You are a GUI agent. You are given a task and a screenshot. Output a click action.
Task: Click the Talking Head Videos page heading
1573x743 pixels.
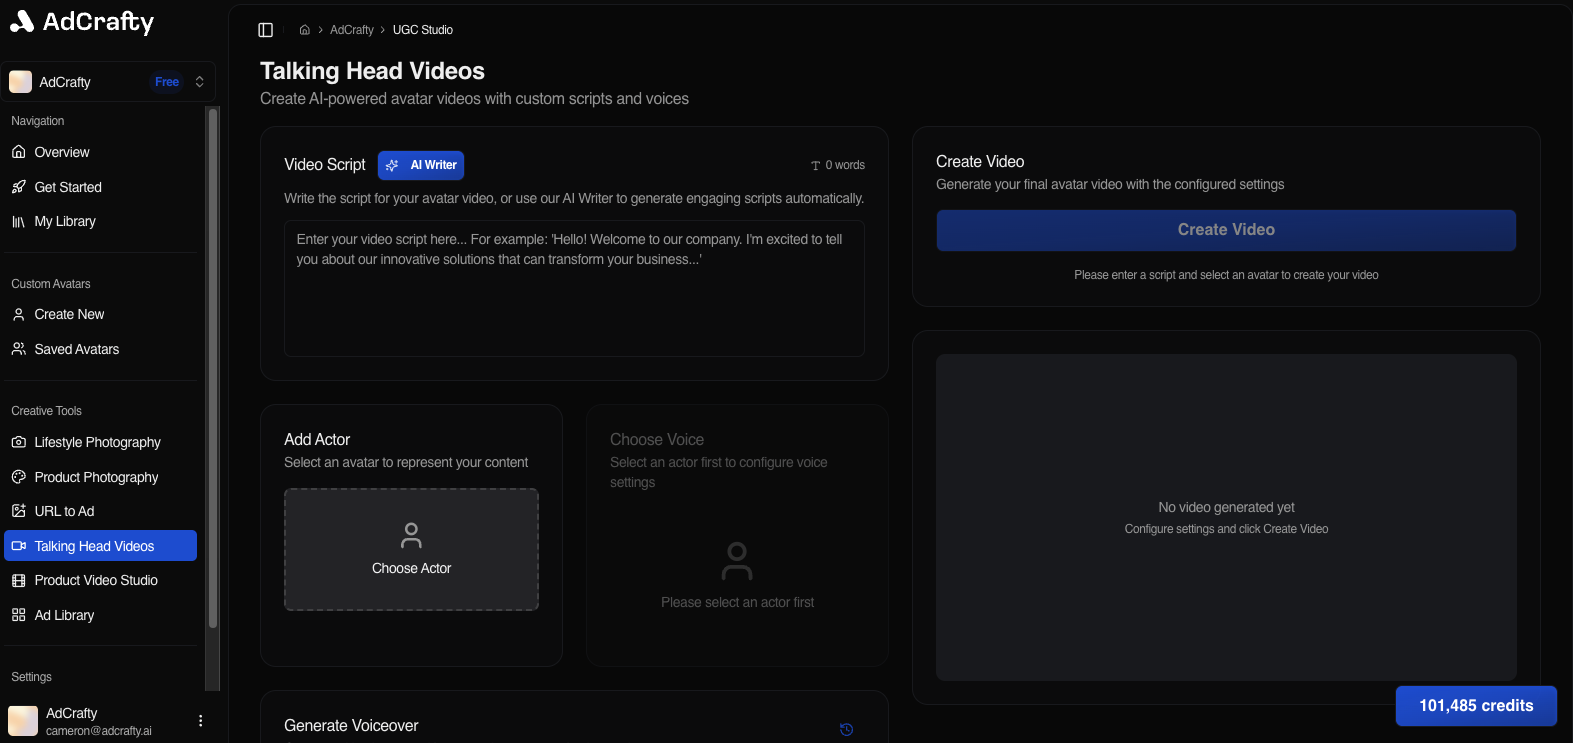coord(372,71)
